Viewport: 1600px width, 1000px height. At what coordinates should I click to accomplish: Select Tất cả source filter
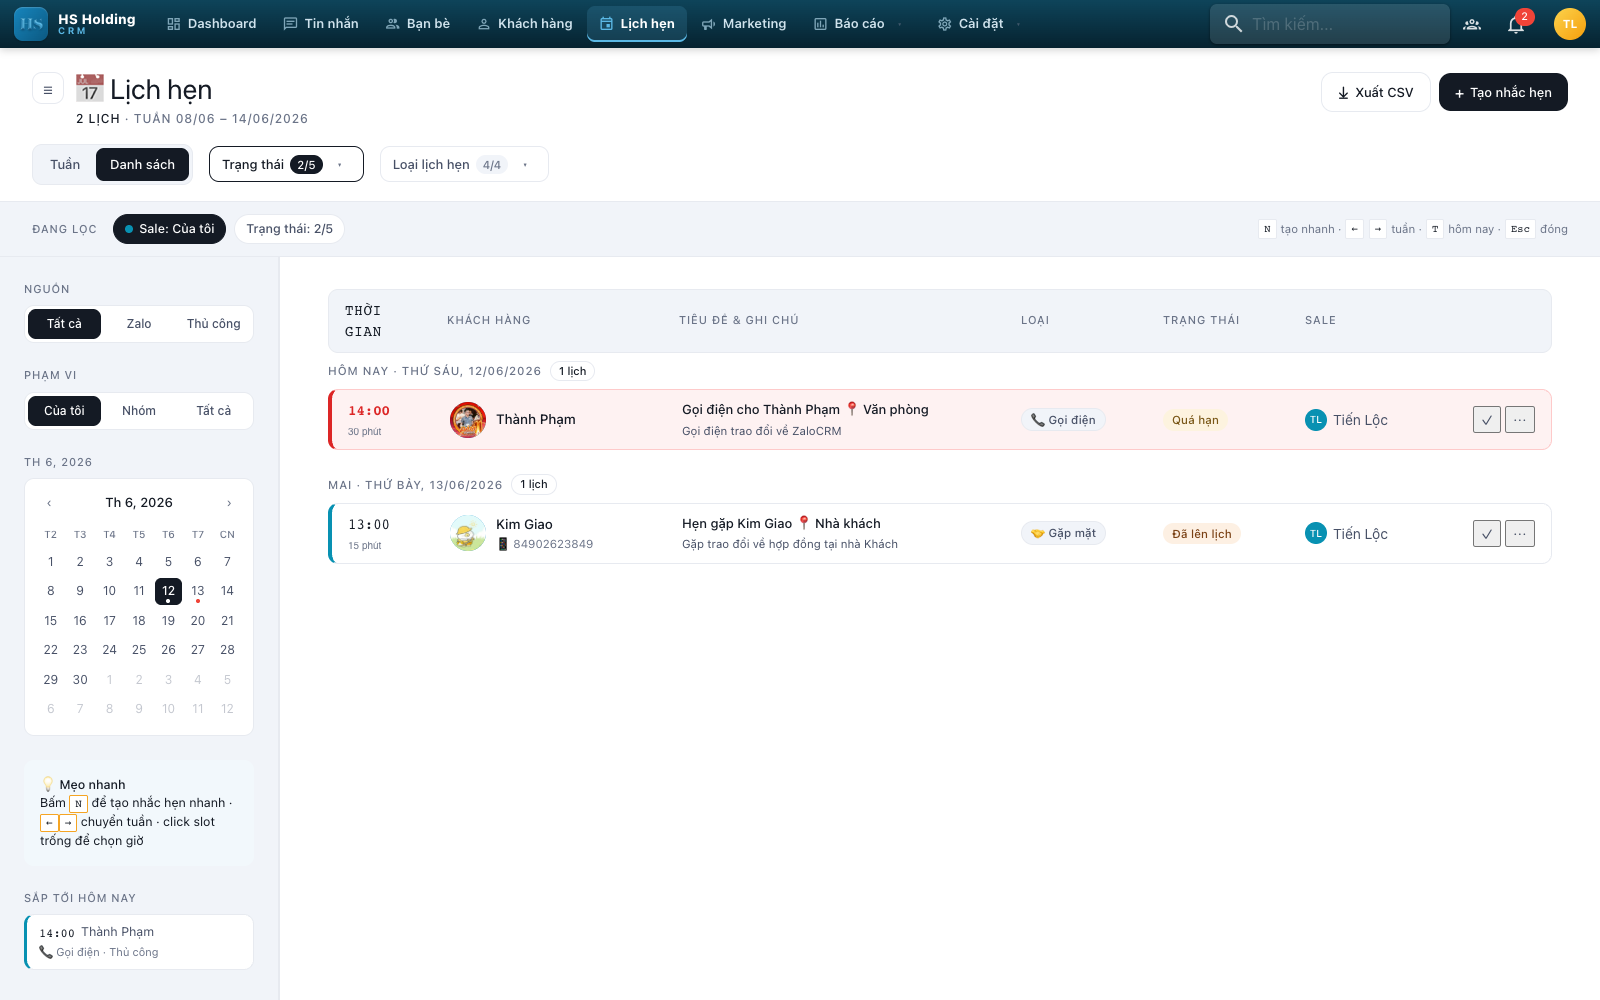click(64, 324)
